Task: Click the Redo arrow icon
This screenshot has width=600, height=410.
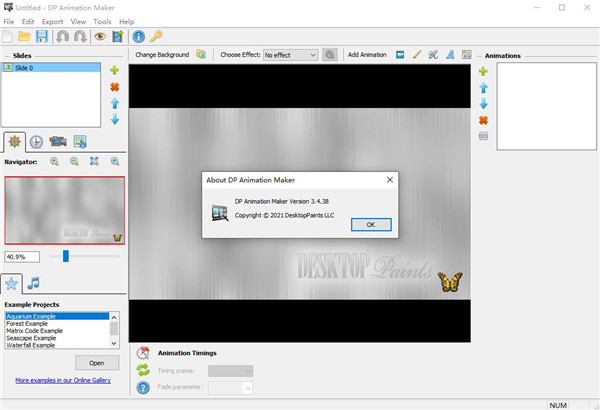Action: (x=80, y=37)
